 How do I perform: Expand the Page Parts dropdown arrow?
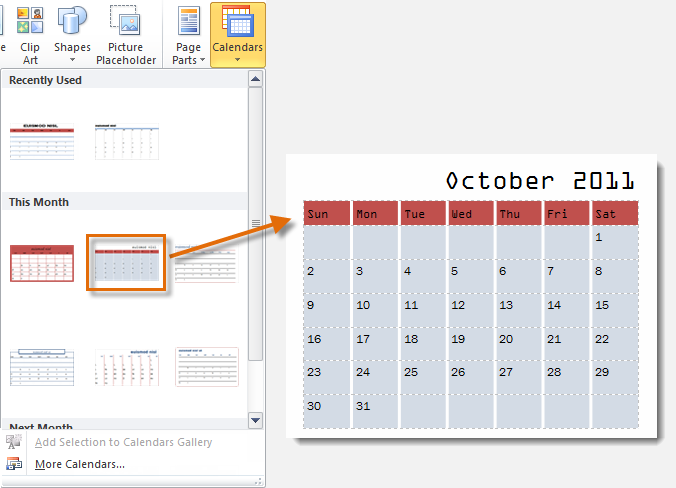(x=203, y=60)
